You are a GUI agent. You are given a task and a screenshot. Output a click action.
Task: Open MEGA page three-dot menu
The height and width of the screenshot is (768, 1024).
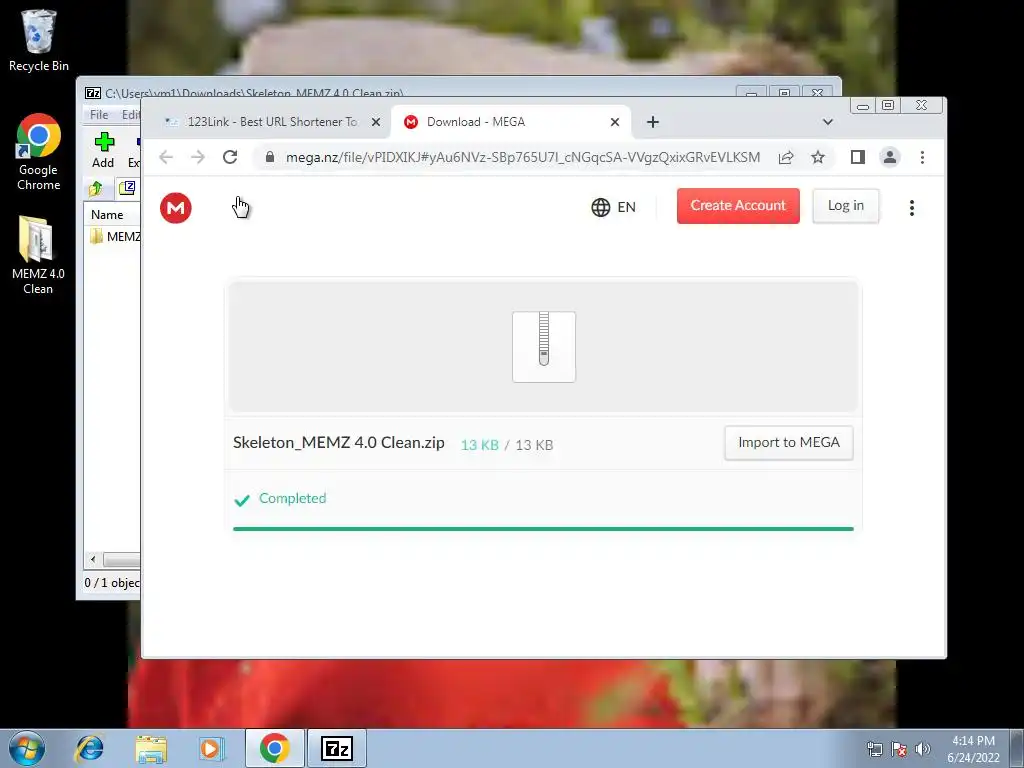[912, 208]
